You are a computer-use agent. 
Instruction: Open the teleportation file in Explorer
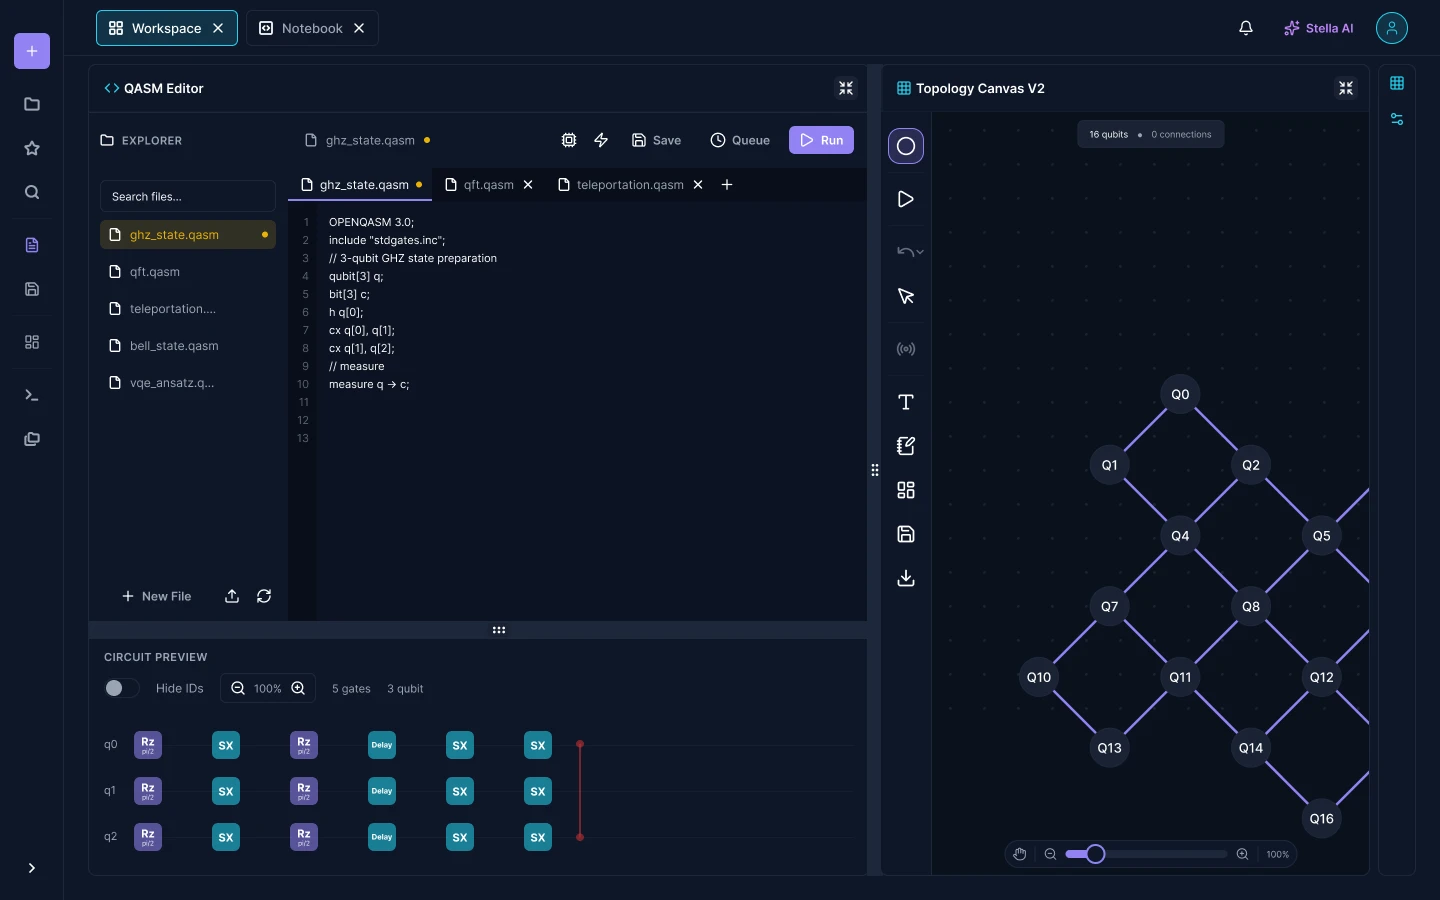click(188, 309)
